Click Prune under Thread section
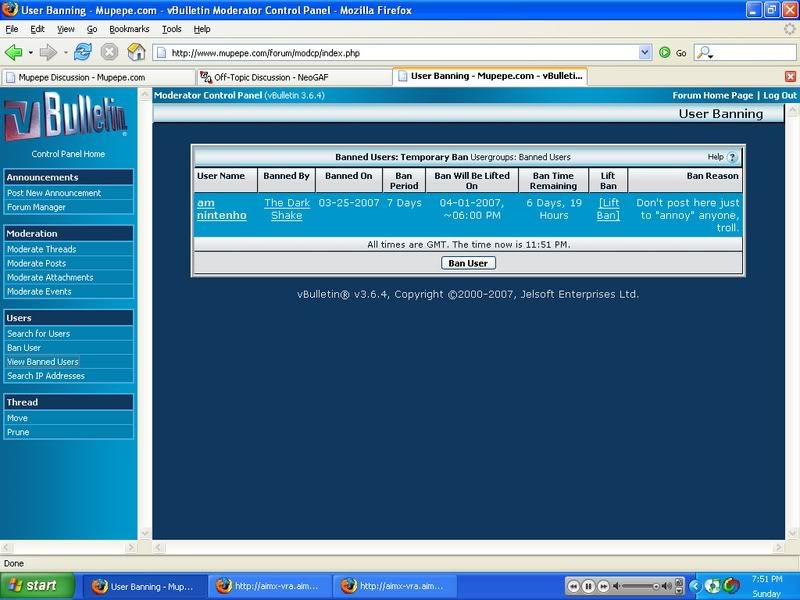 pos(18,432)
